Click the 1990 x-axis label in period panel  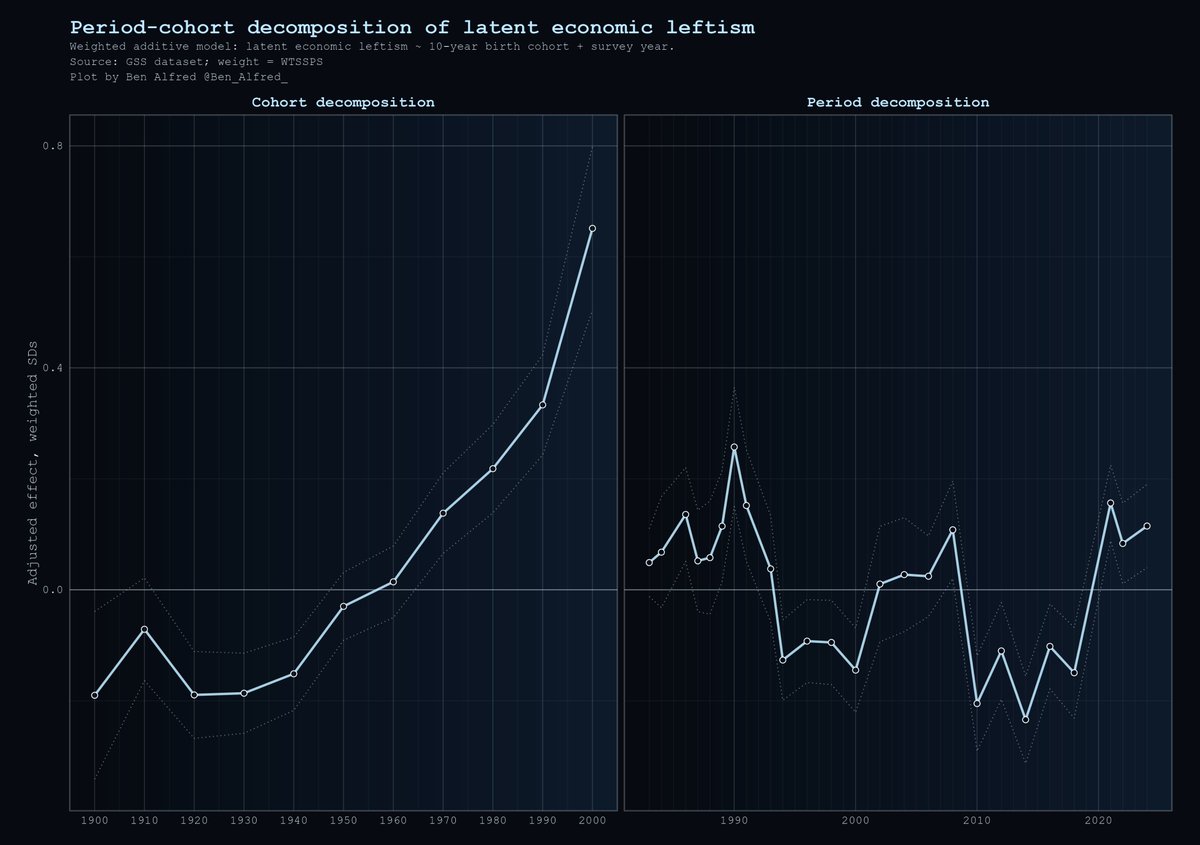click(734, 820)
